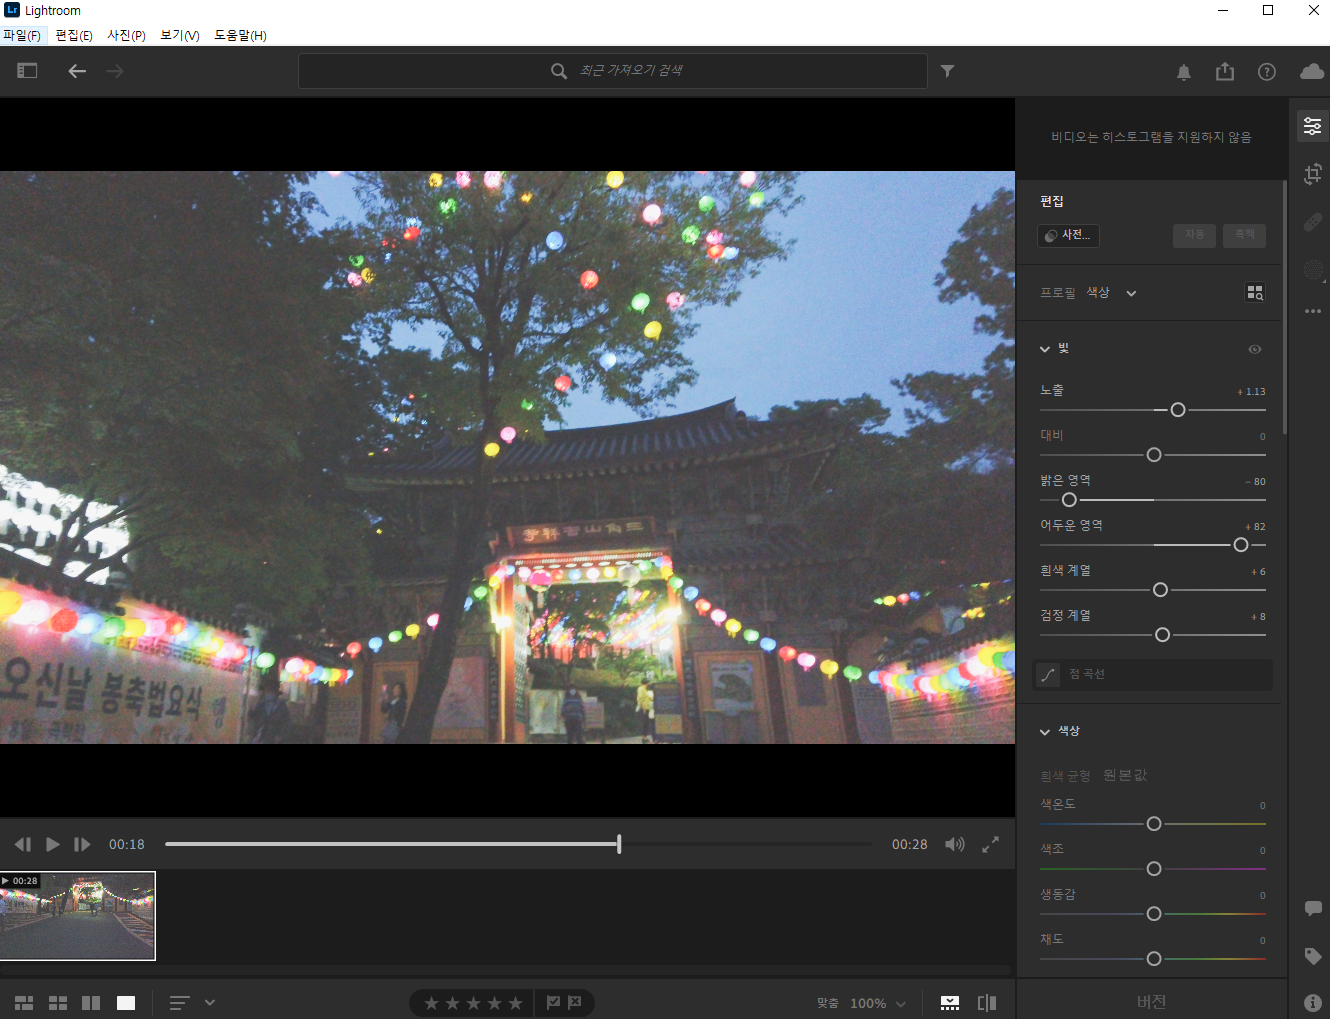Open the 도움말(H) menu
This screenshot has height=1019, width=1330.
pos(240,35)
